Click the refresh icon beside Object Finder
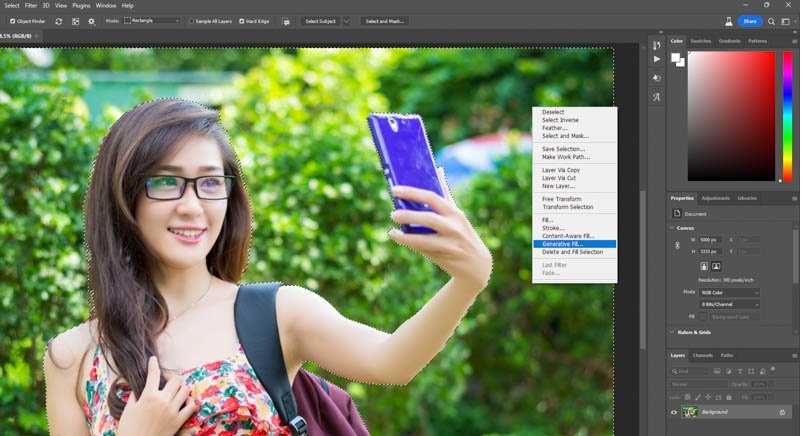Viewport: 802px width, 436px height. (58, 21)
